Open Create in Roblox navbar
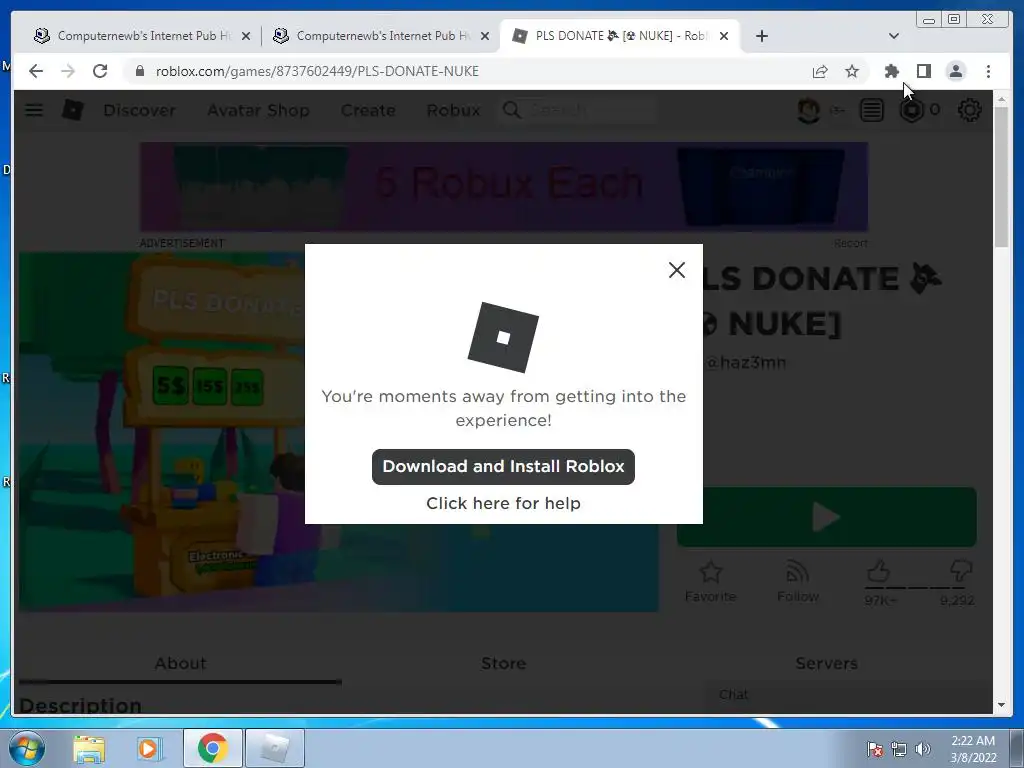Viewport: 1024px width, 768px height. (x=368, y=110)
